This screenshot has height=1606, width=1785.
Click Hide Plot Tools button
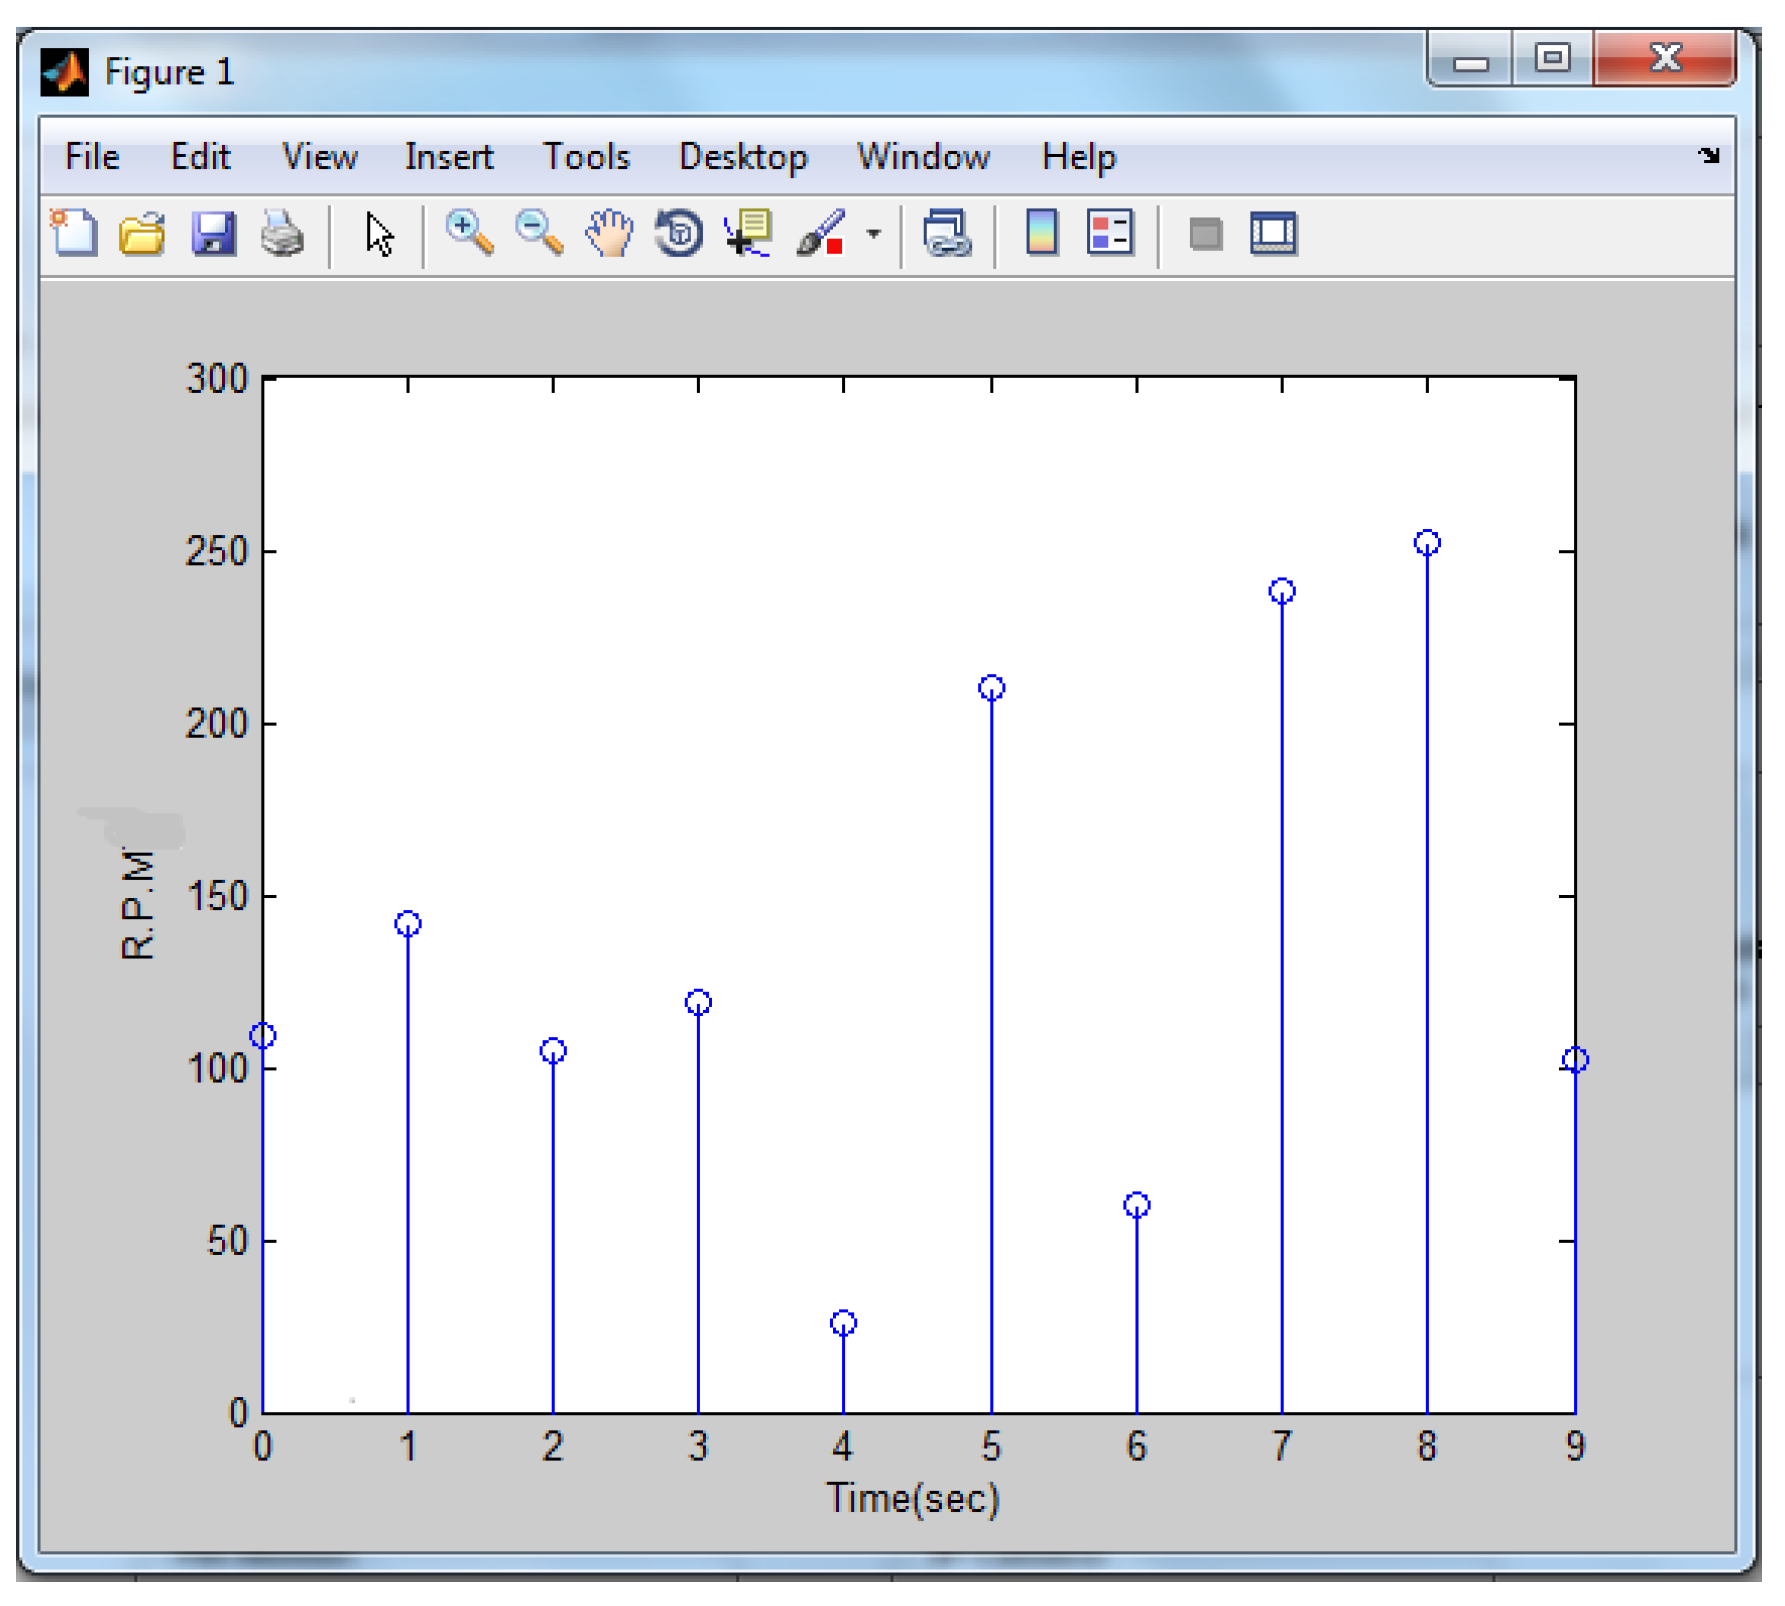click(x=1205, y=234)
